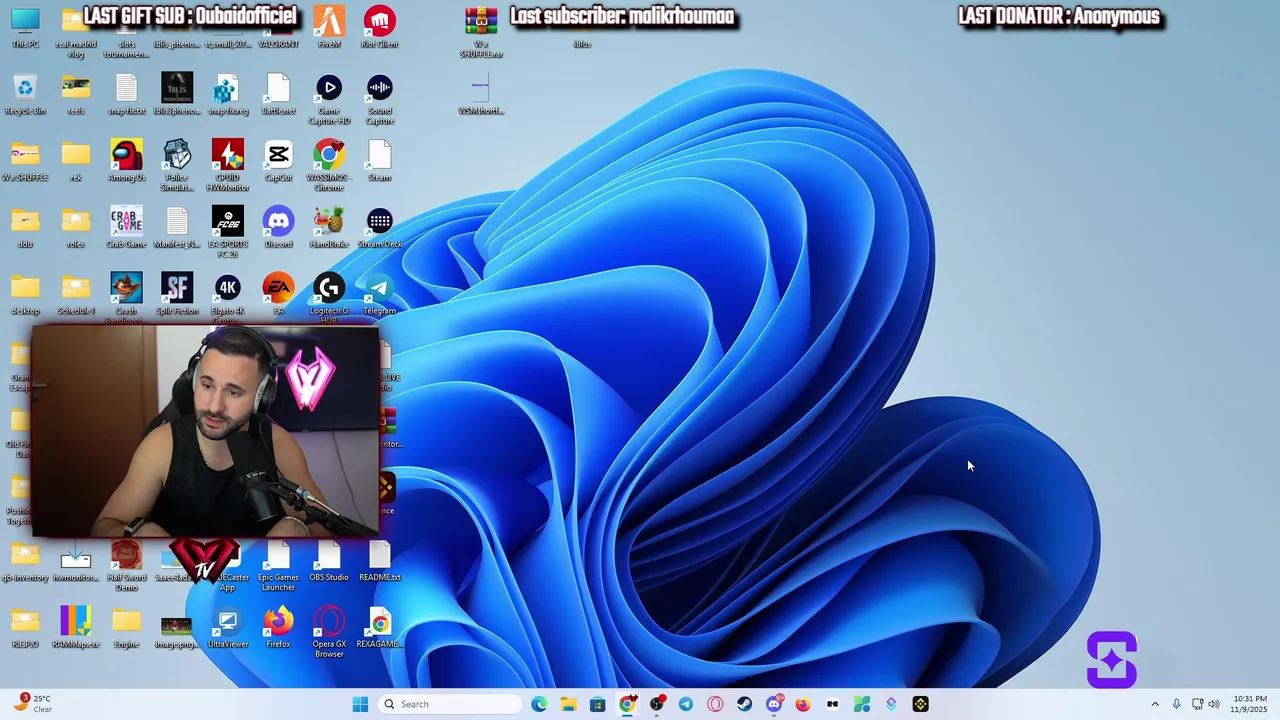Open the Opera GX Browser shortcut
This screenshot has width=1280, height=720.
[x=329, y=632]
